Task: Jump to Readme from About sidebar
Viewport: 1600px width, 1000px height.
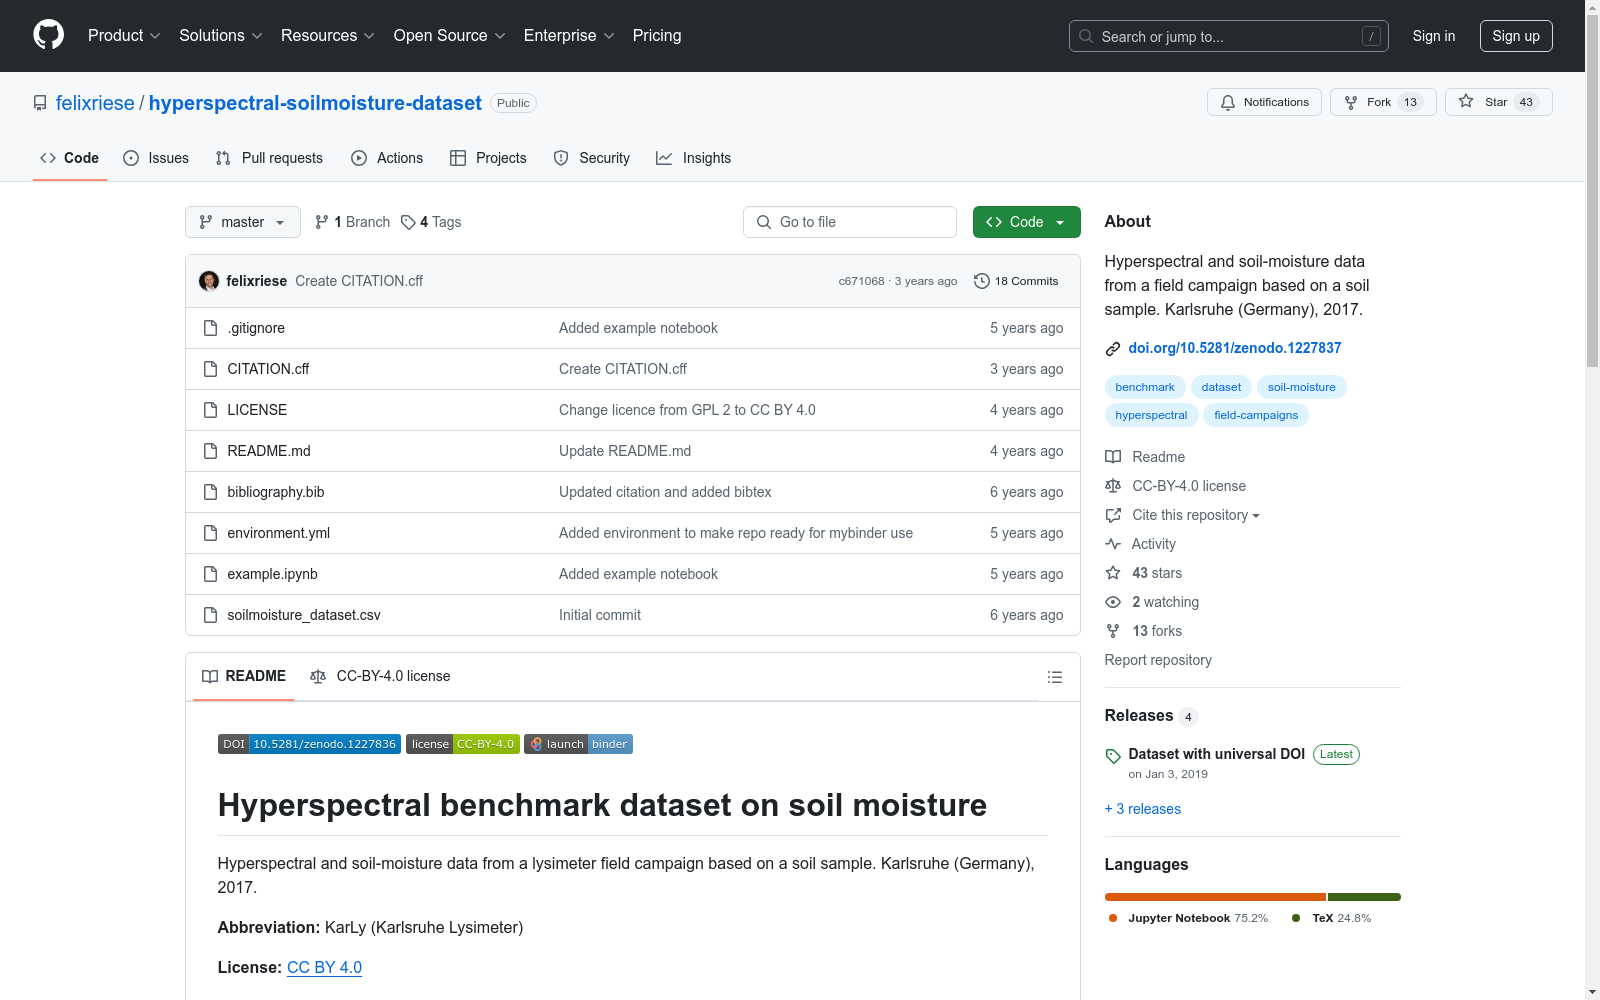Action: 1145,457
